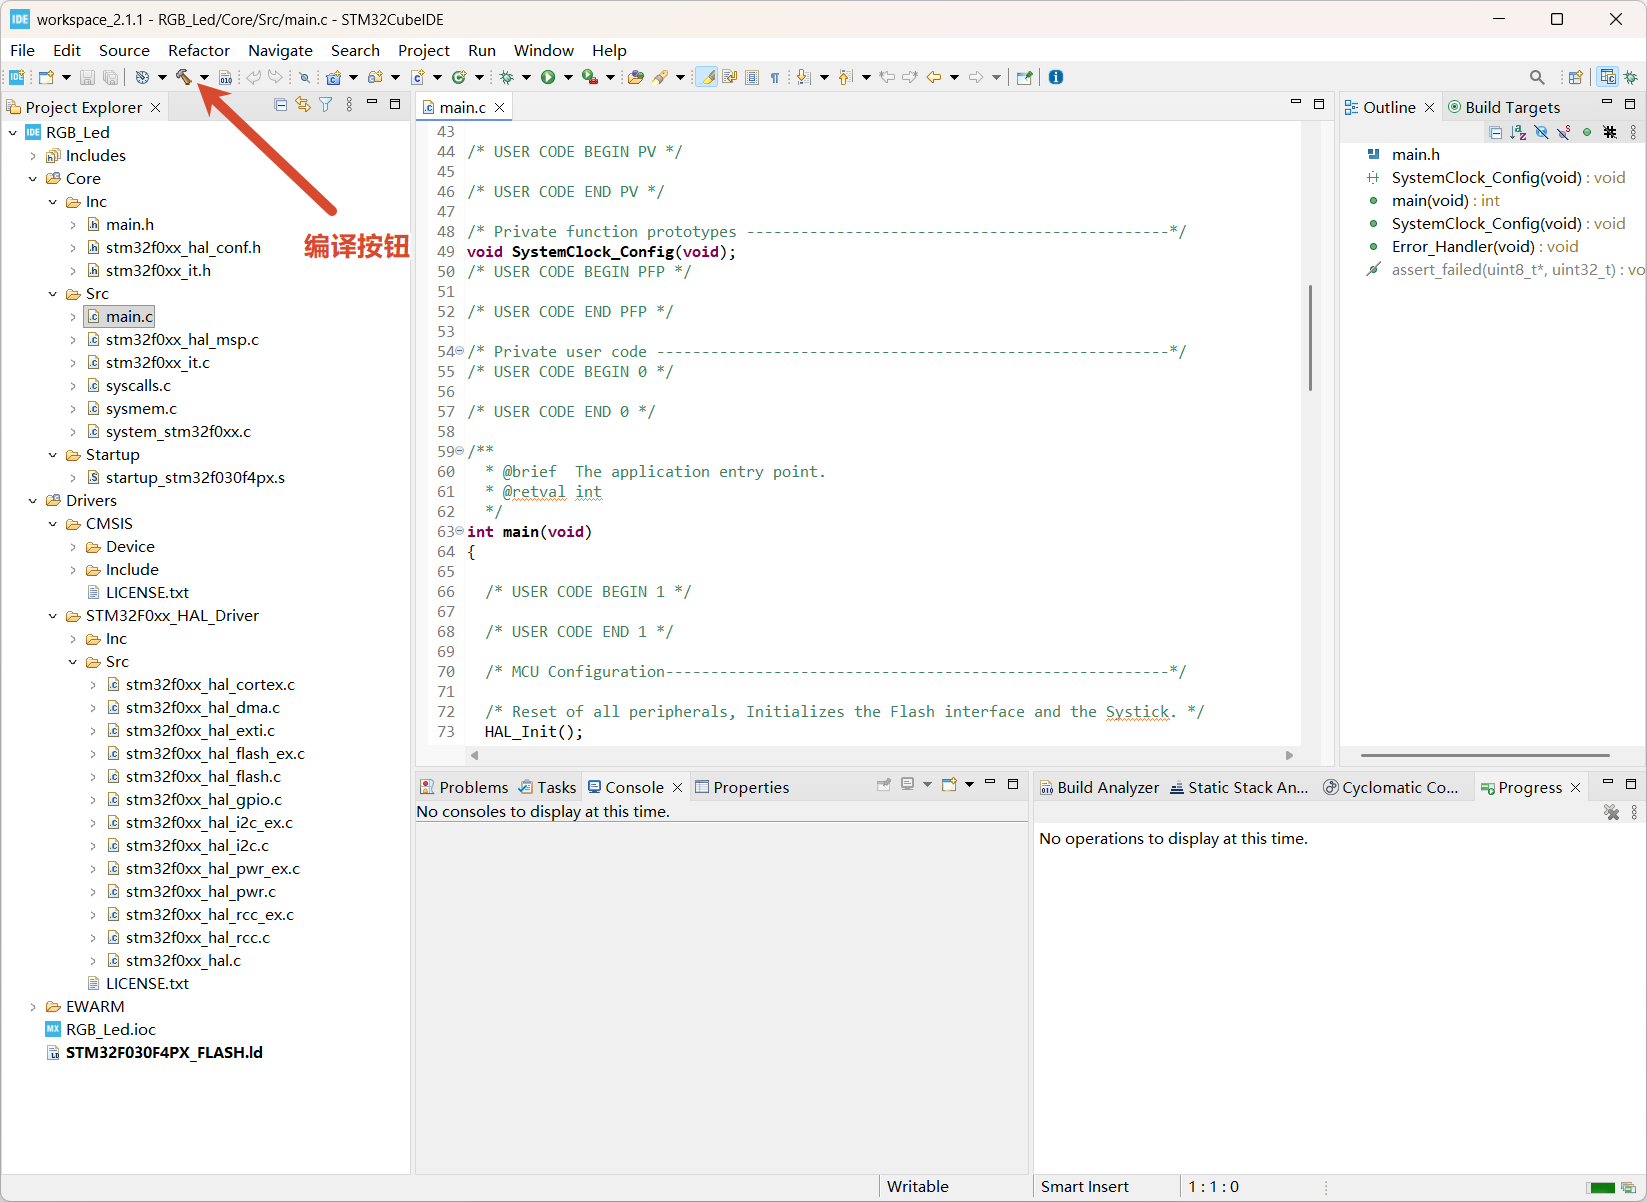Toggle Hide Fields icon in Outline
1647x1202 pixels.
1541,132
